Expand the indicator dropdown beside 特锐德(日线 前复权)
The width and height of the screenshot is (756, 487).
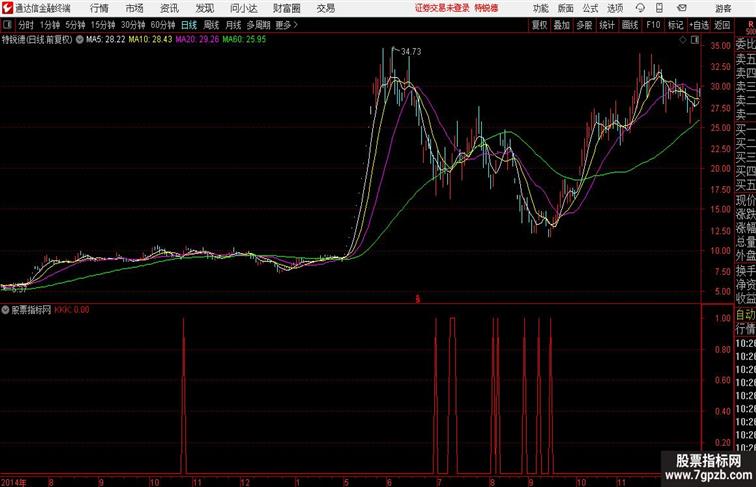coord(80,40)
